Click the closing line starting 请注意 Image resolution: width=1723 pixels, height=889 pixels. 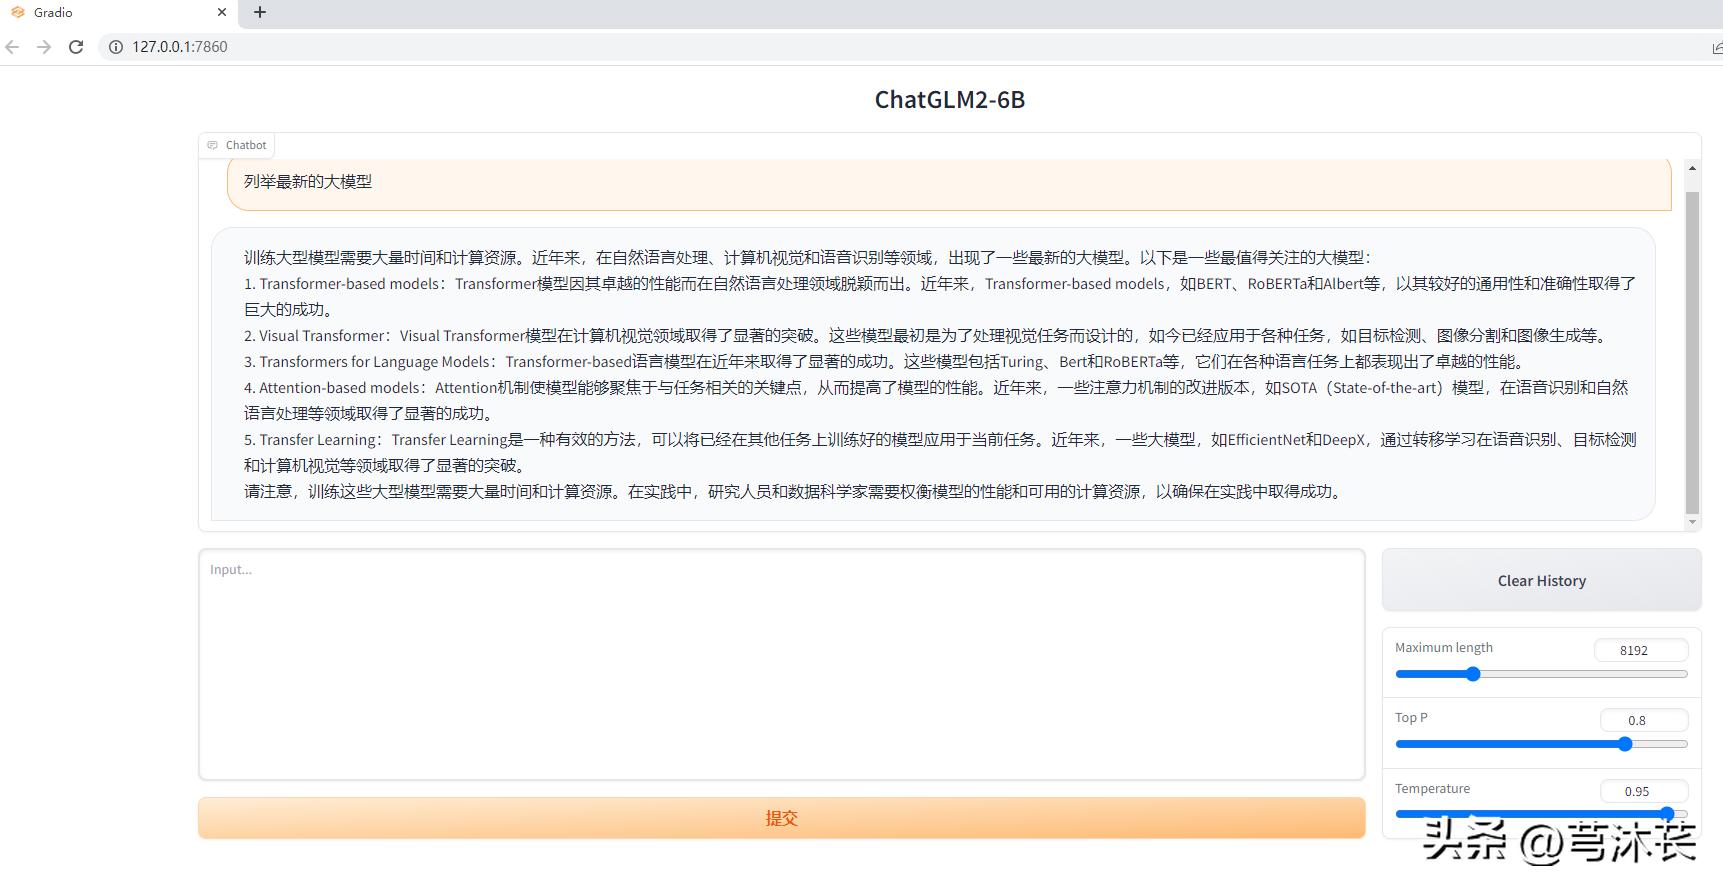794,491
